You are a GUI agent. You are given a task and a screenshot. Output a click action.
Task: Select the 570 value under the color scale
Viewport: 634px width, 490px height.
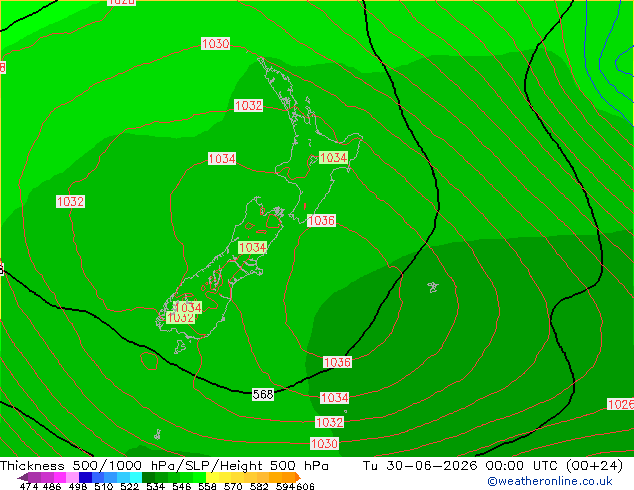click(x=233, y=486)
